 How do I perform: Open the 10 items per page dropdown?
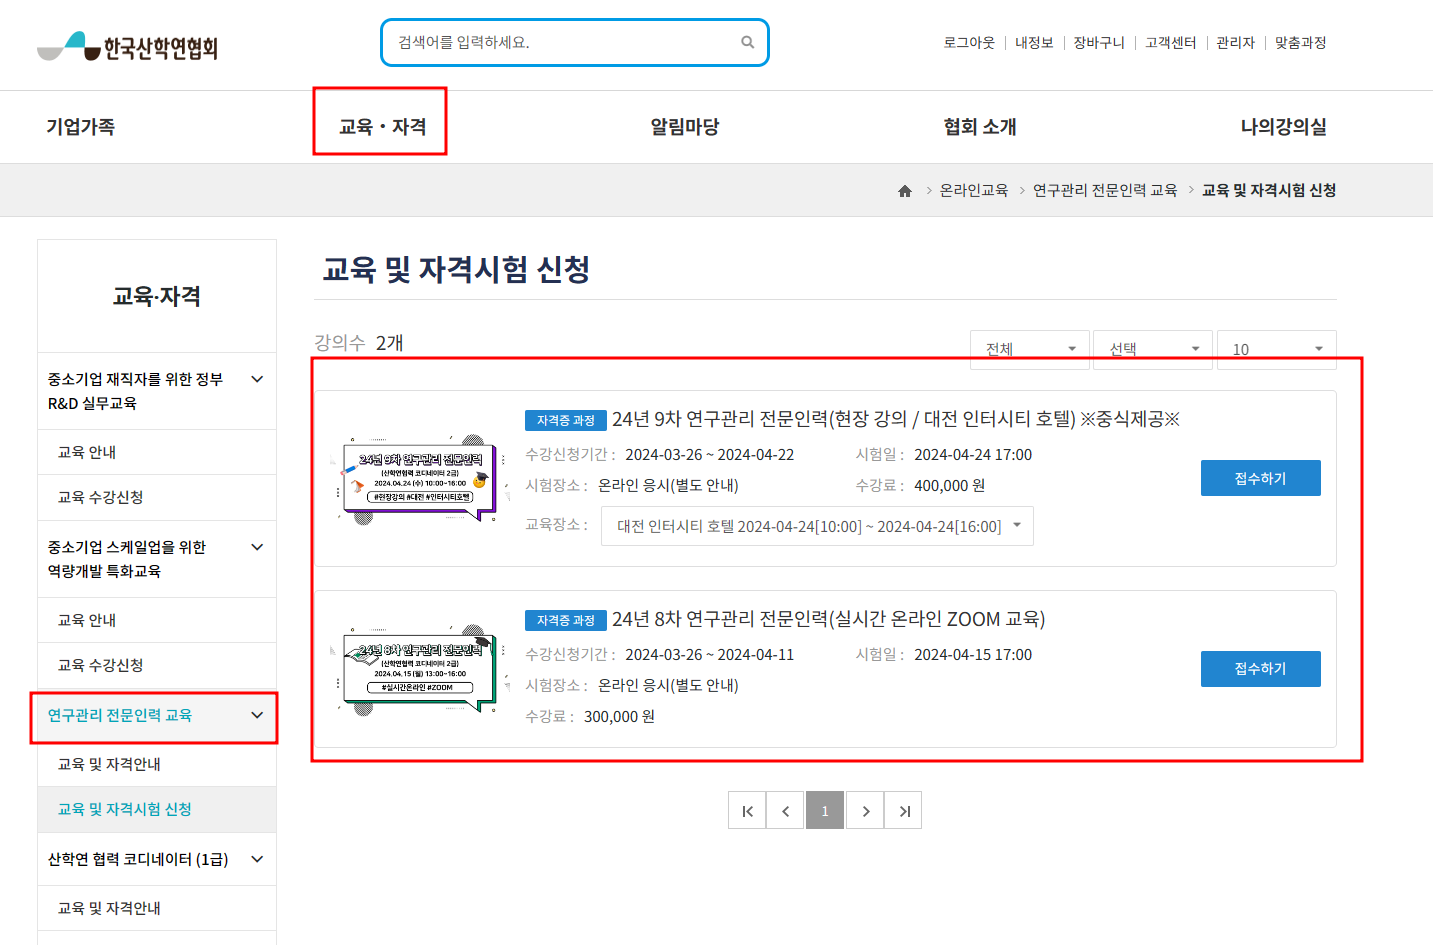tap(1276, 349)
